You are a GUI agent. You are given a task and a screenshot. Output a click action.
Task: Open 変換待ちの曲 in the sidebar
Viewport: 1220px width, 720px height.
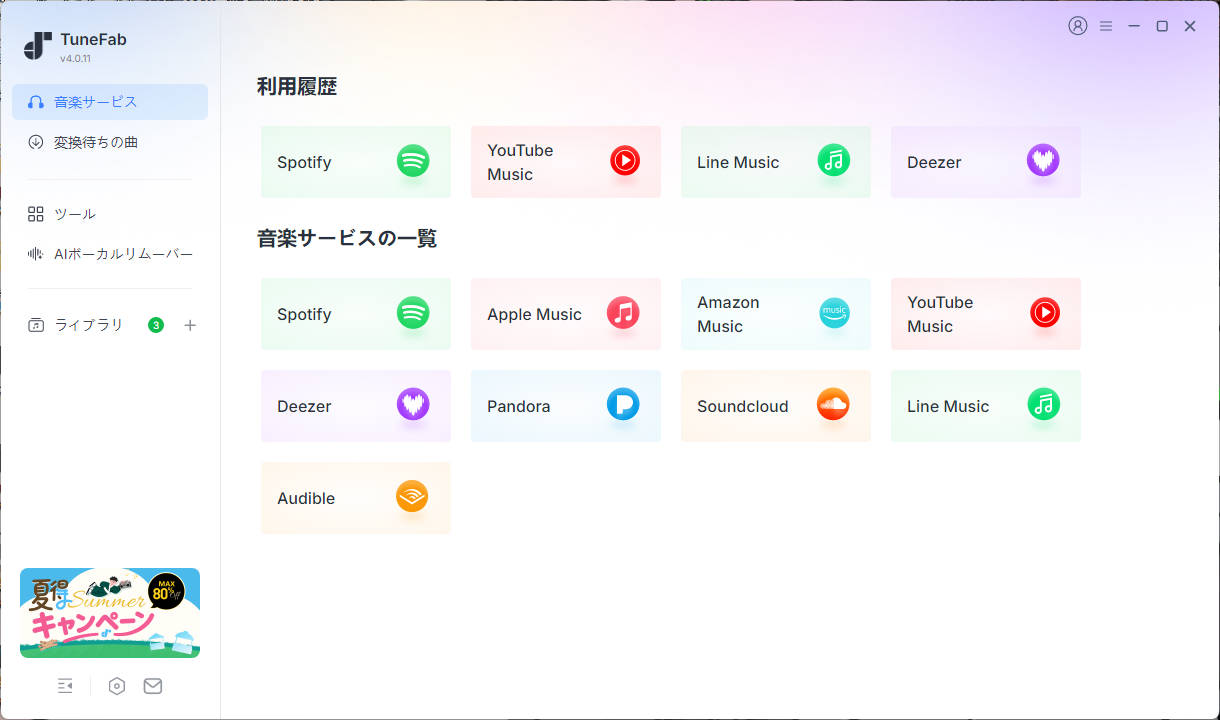[110, 142]
